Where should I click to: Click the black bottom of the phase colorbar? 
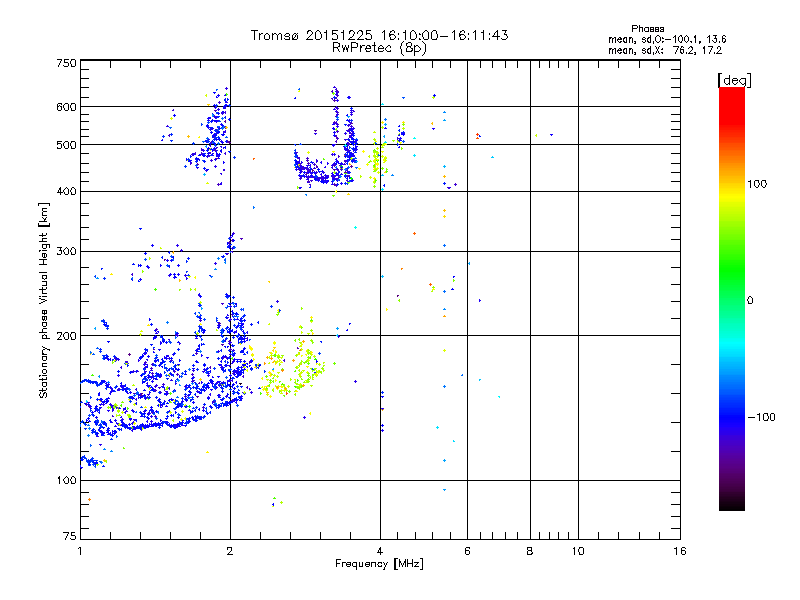pos(732,503)
